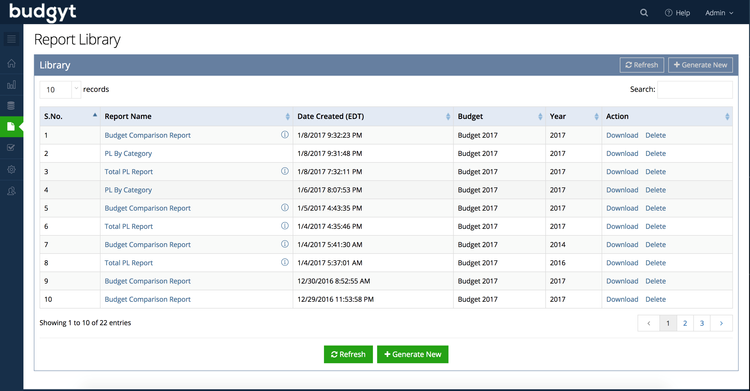The image size is (750, 391).
Task: Click the green Generate New button
Action: point(412,354)
